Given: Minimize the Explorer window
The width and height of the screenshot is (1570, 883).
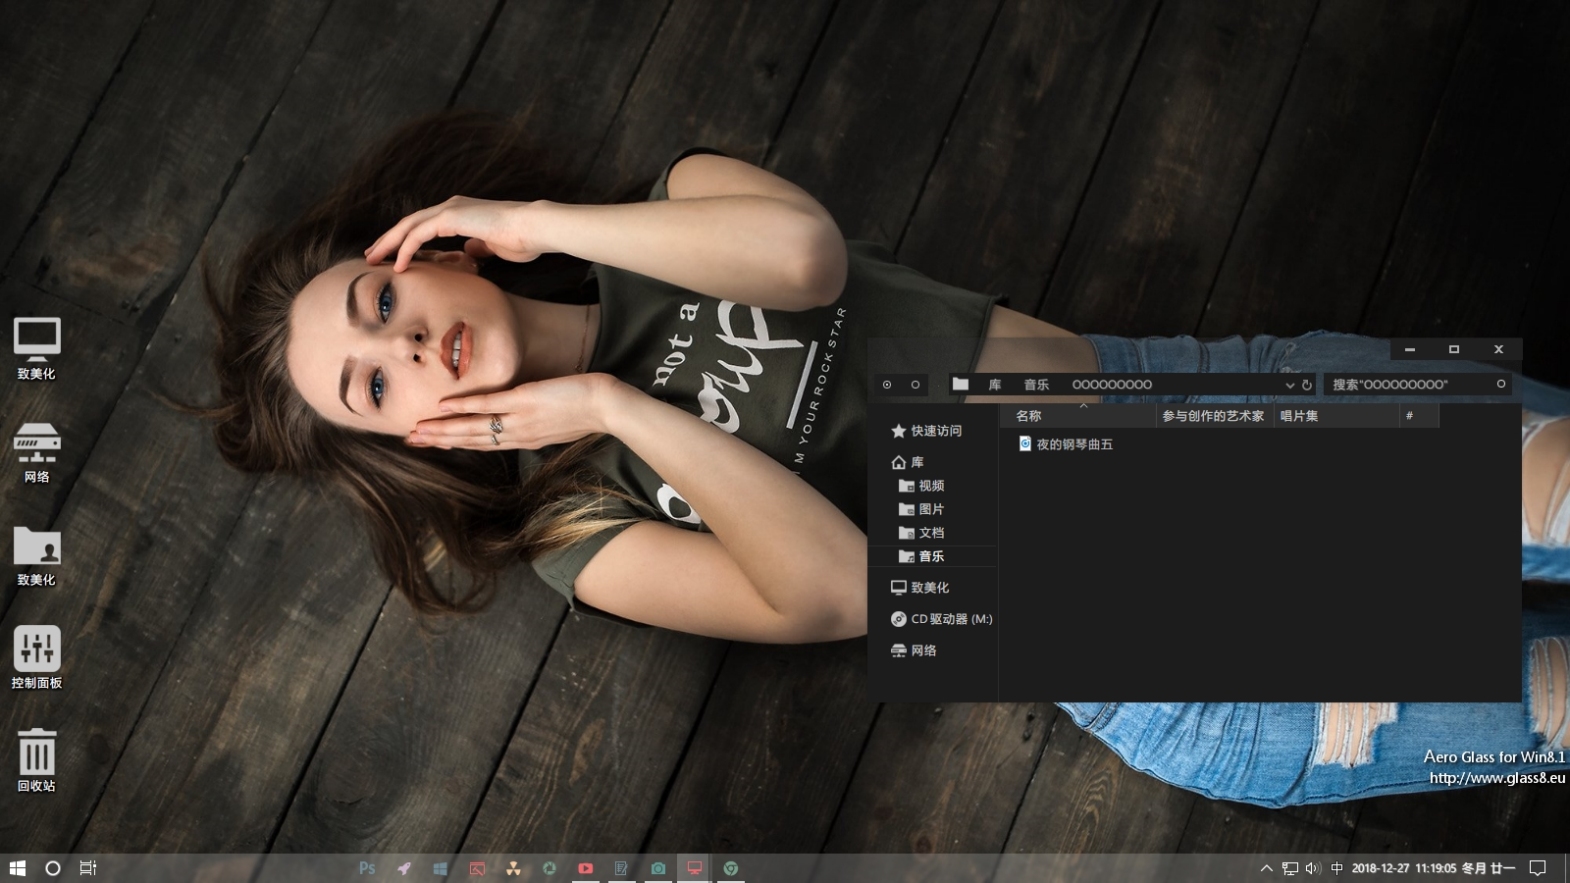Looking at the screenshot, I should click(1410, 349).
